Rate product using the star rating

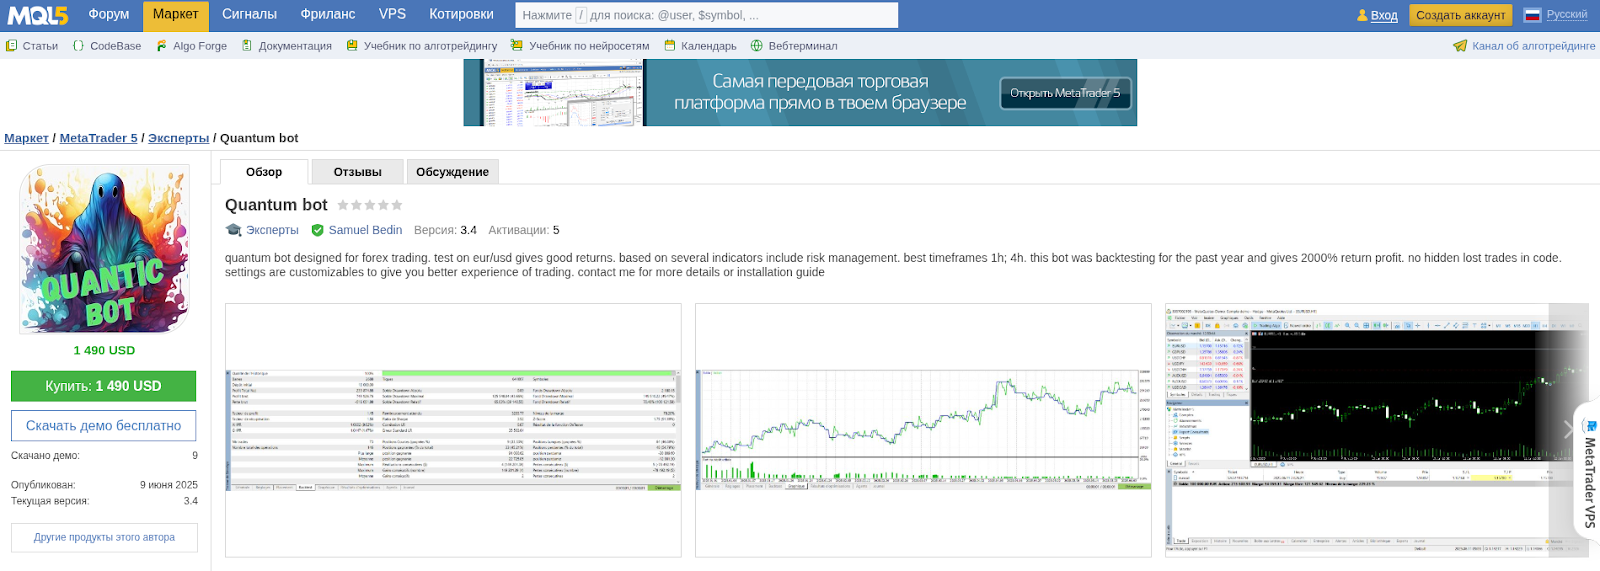369,205
